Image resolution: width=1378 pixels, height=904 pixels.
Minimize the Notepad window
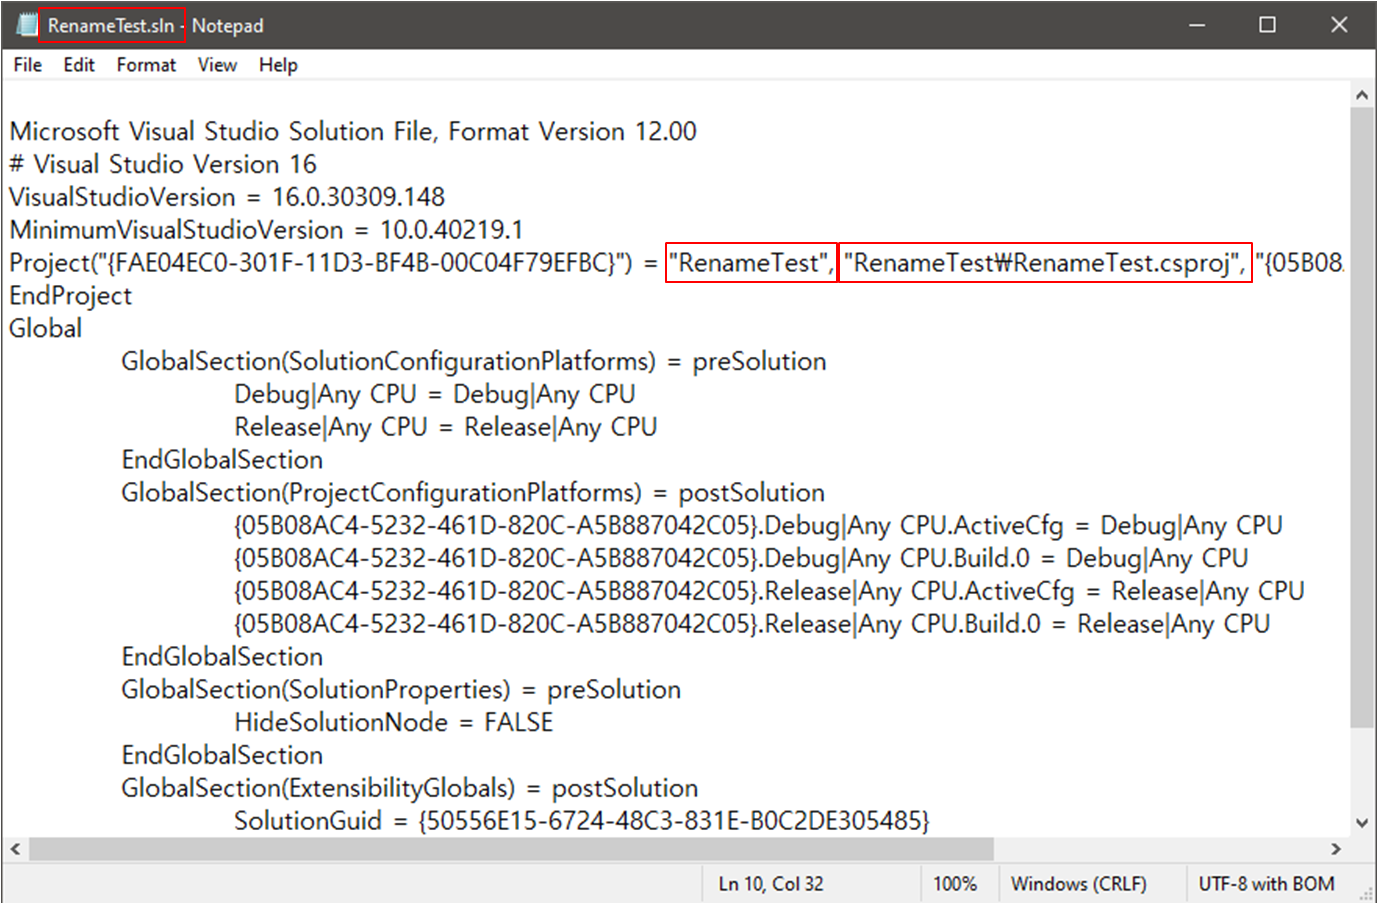tap(1197, 25)
